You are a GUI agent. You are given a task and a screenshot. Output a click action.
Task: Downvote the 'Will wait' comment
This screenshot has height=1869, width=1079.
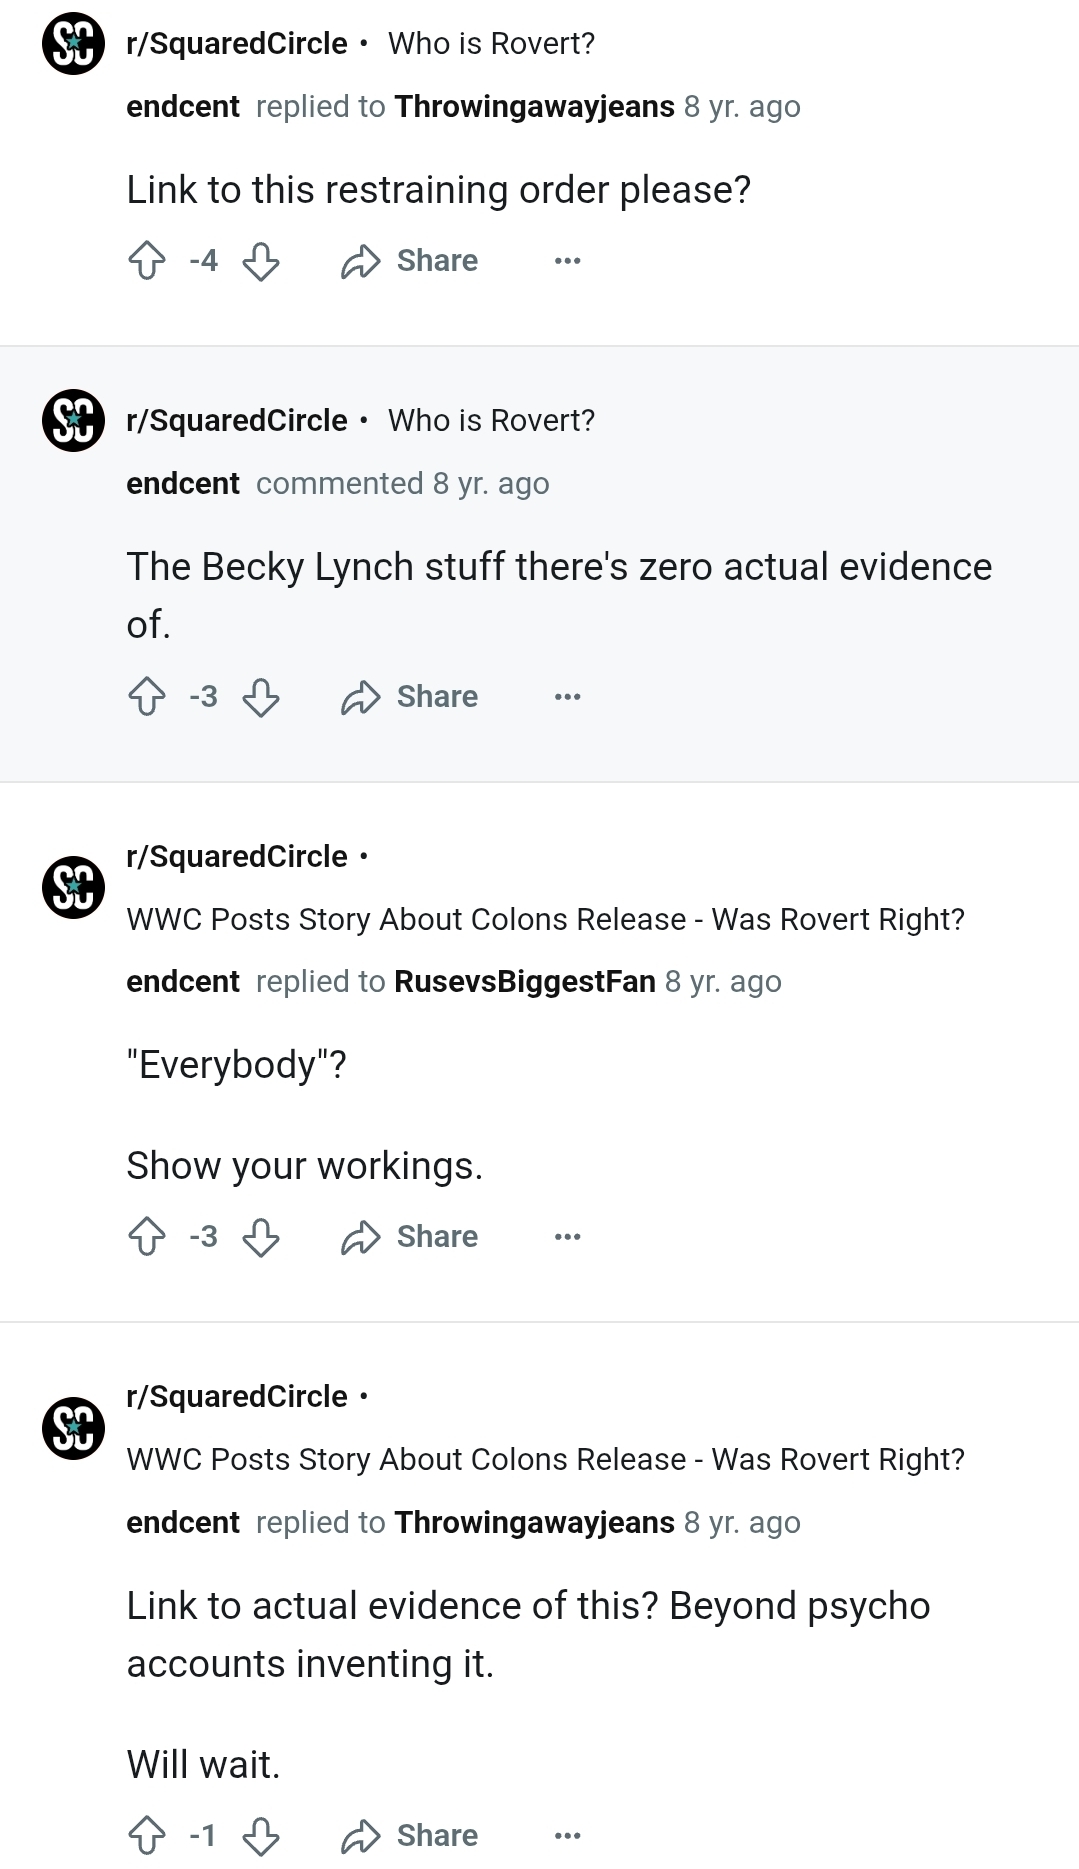(261, 1836)
